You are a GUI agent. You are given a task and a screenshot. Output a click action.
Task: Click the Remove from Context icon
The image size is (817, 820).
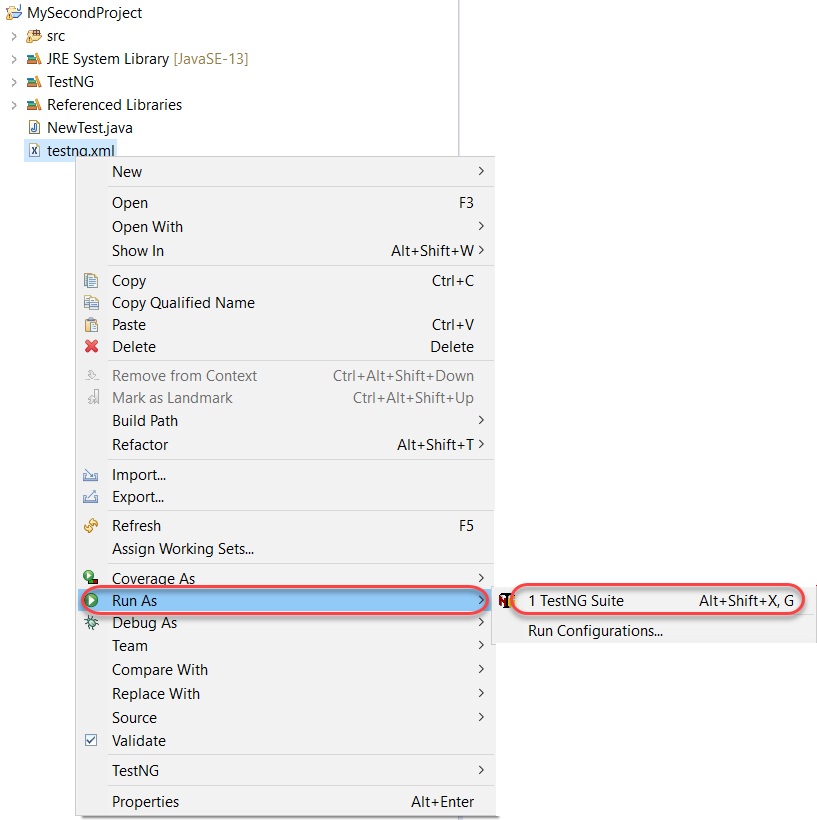pyautogui.click(x=92, y=375)
